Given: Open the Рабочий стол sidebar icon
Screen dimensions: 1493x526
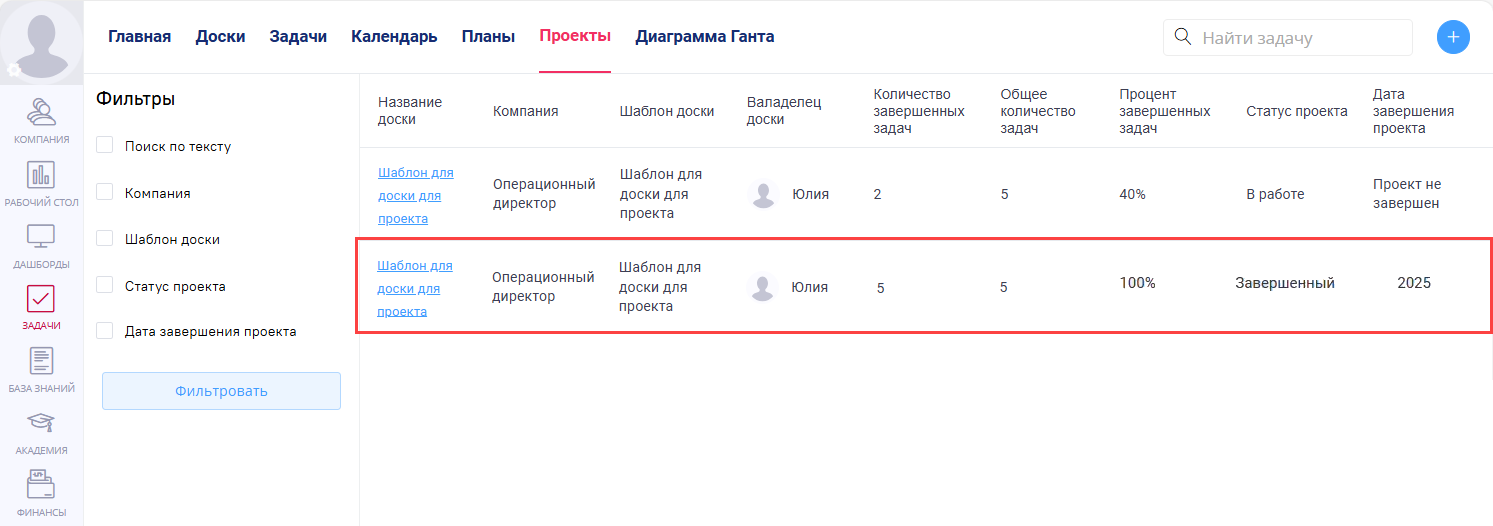Looking at the screenshot, I should (x=41, y=175).
